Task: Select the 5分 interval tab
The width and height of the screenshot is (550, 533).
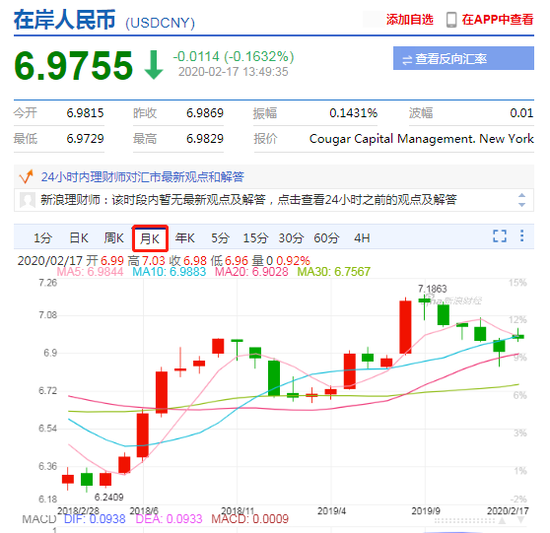Action: tap(220, 238)
